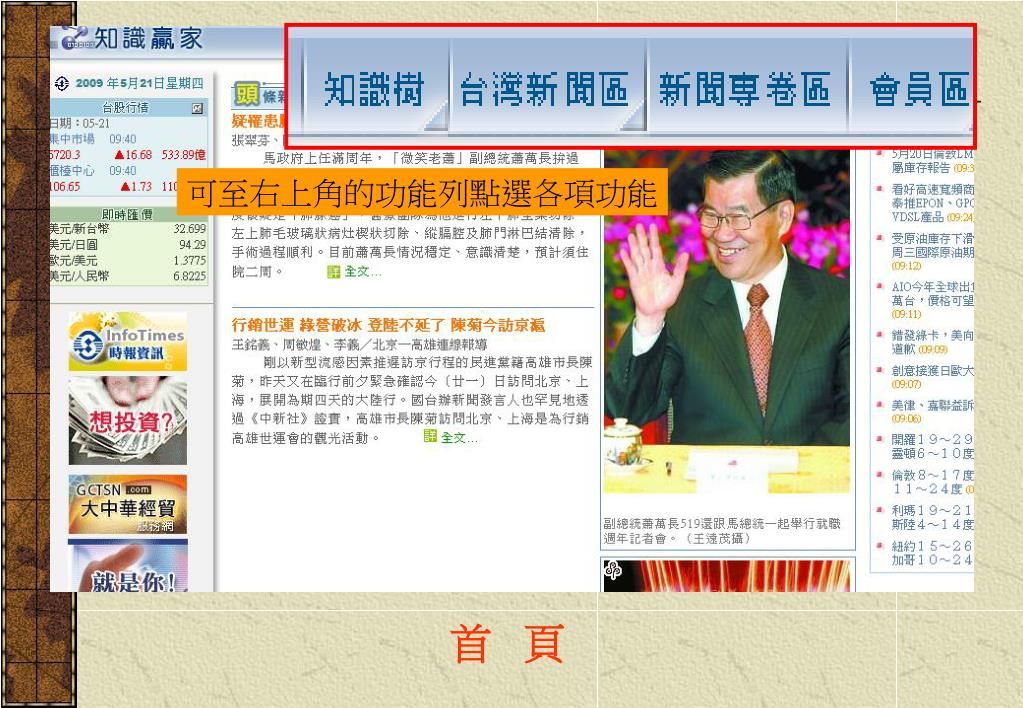Select the 歐元/美元 1.3775 rate row
Viewport: 1023px width, 708px height.
129,260
